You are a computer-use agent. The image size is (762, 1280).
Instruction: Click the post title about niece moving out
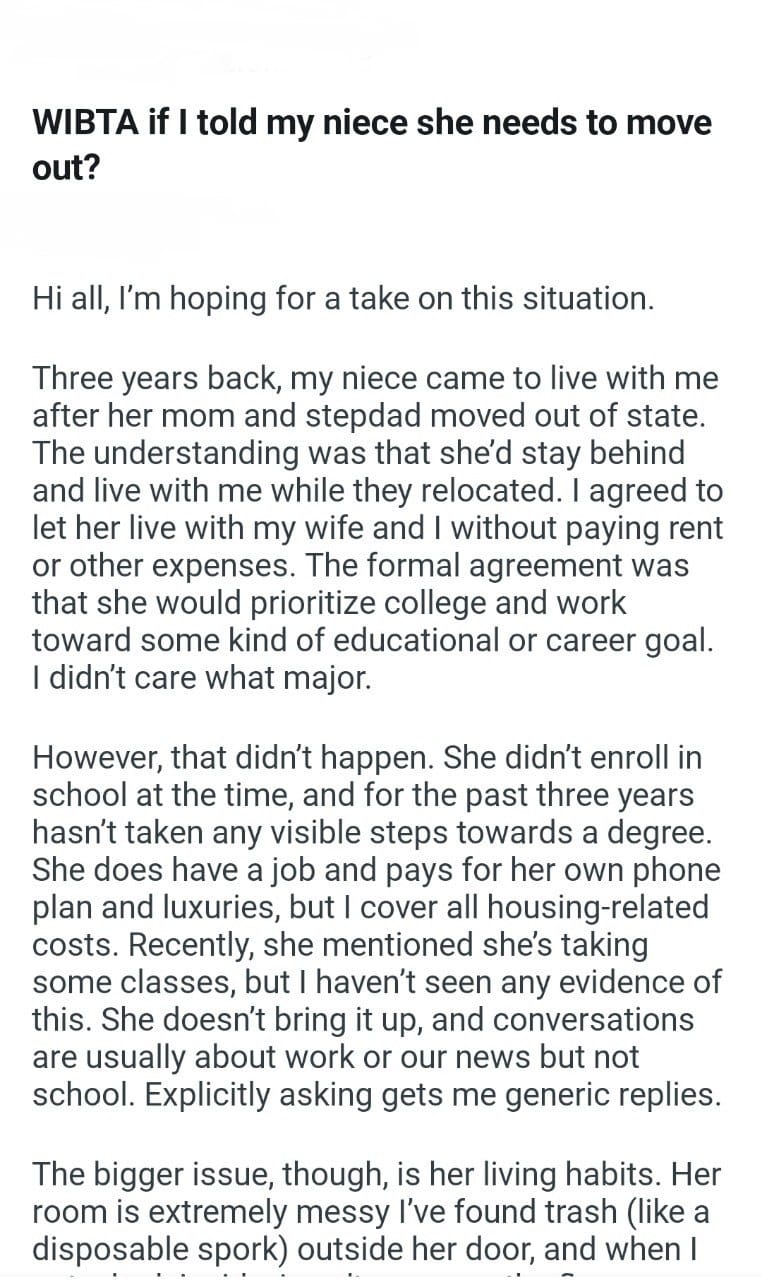tap(372, 144)
